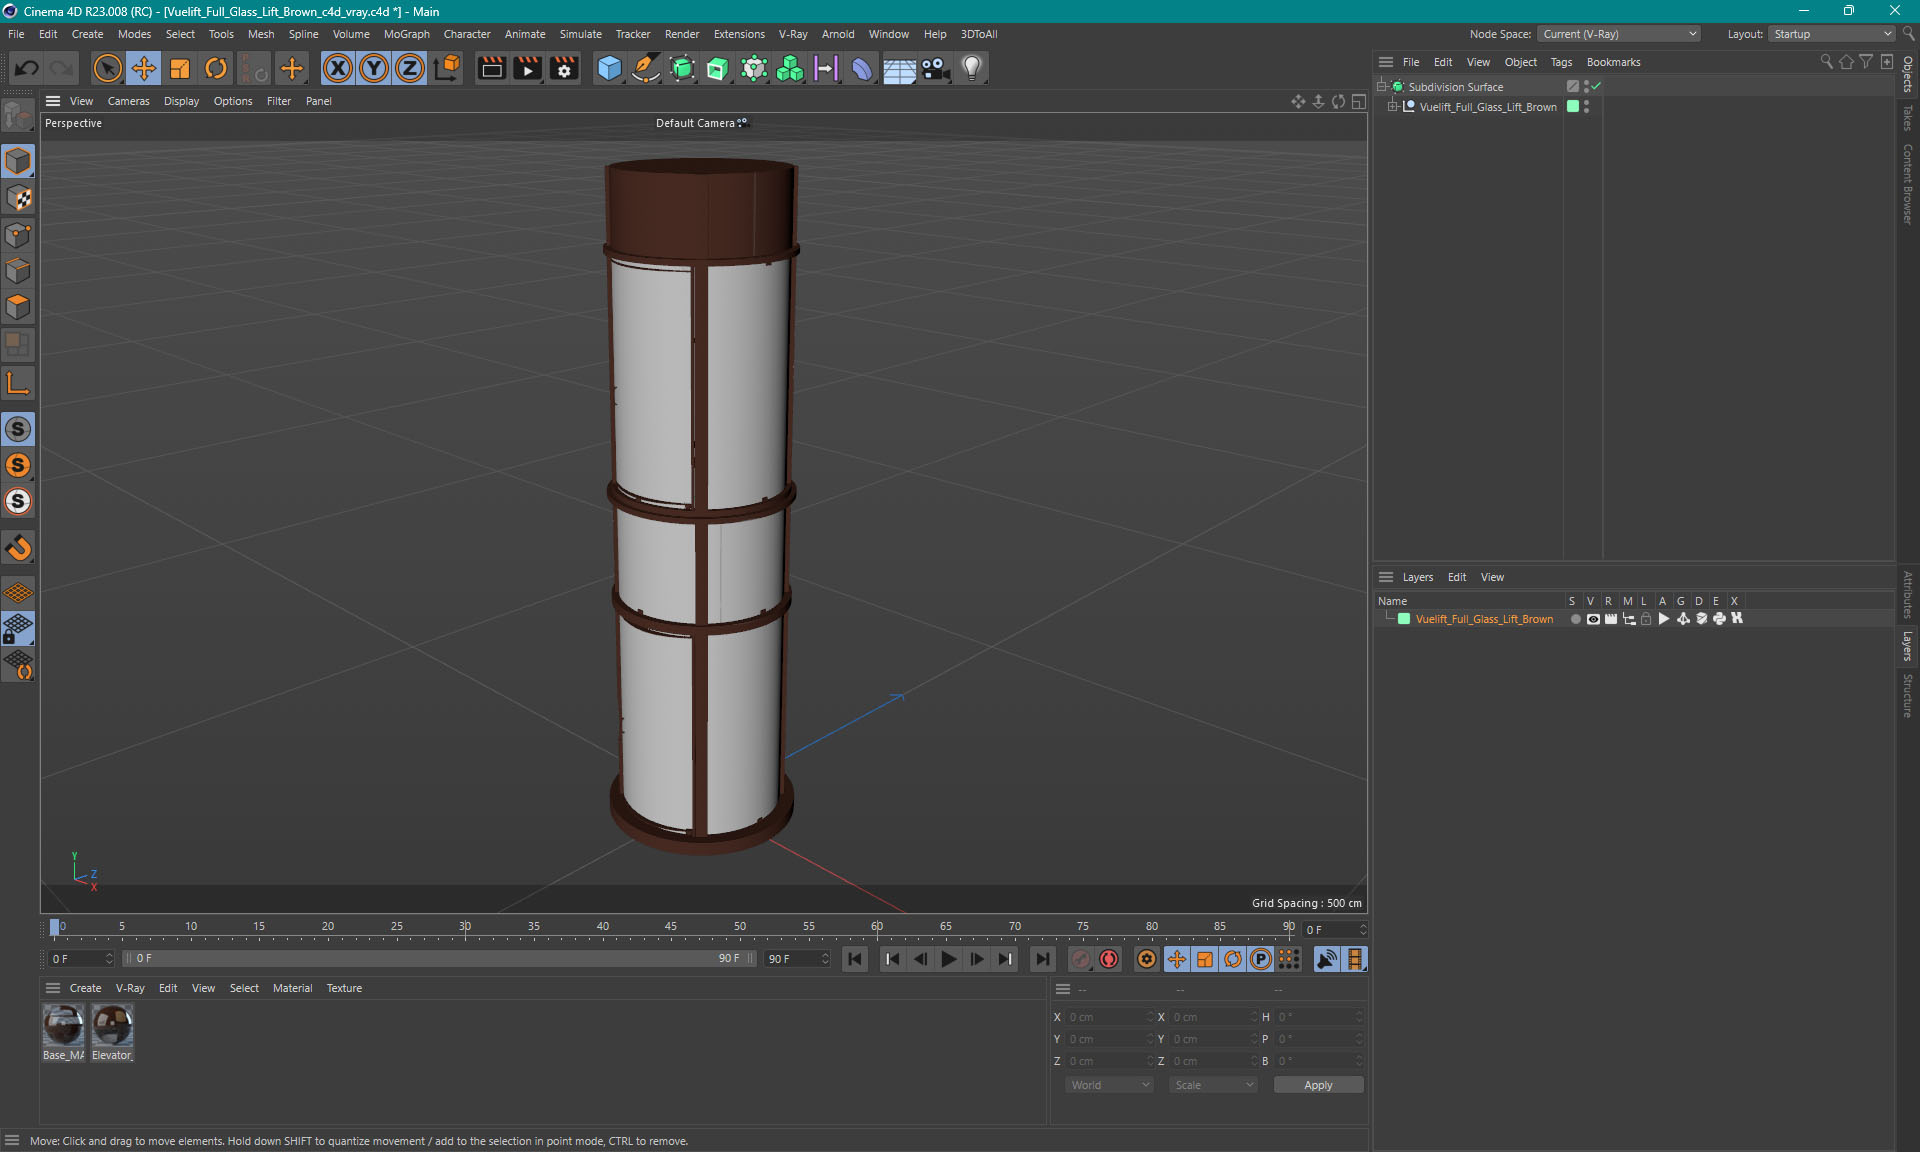Click Record Active Objects button
1920x1152 pixels.
(x=1080, y=959)
